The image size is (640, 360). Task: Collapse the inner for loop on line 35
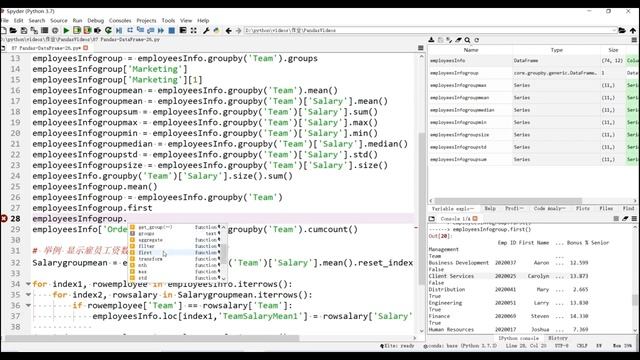28,294
